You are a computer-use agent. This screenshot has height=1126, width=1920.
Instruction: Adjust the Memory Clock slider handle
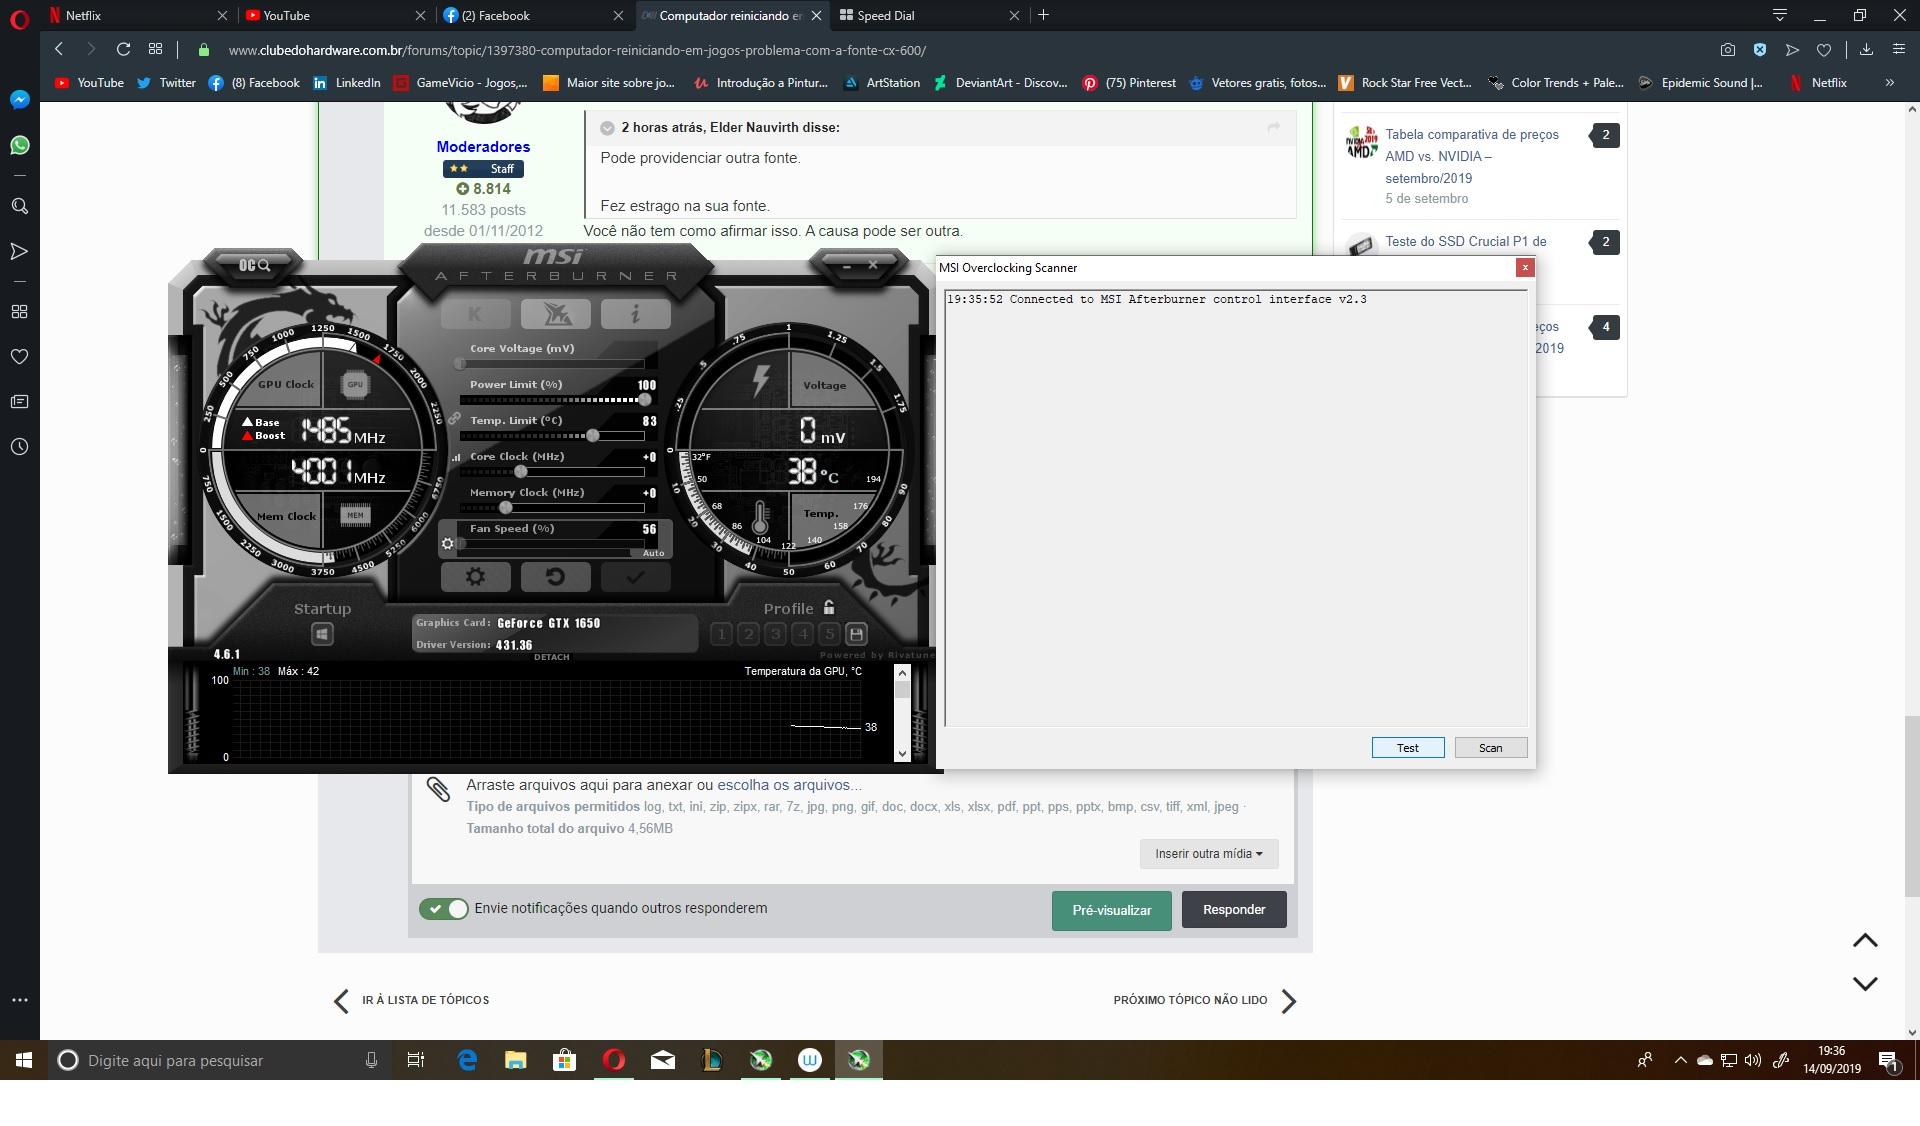(x=506, y=508)
